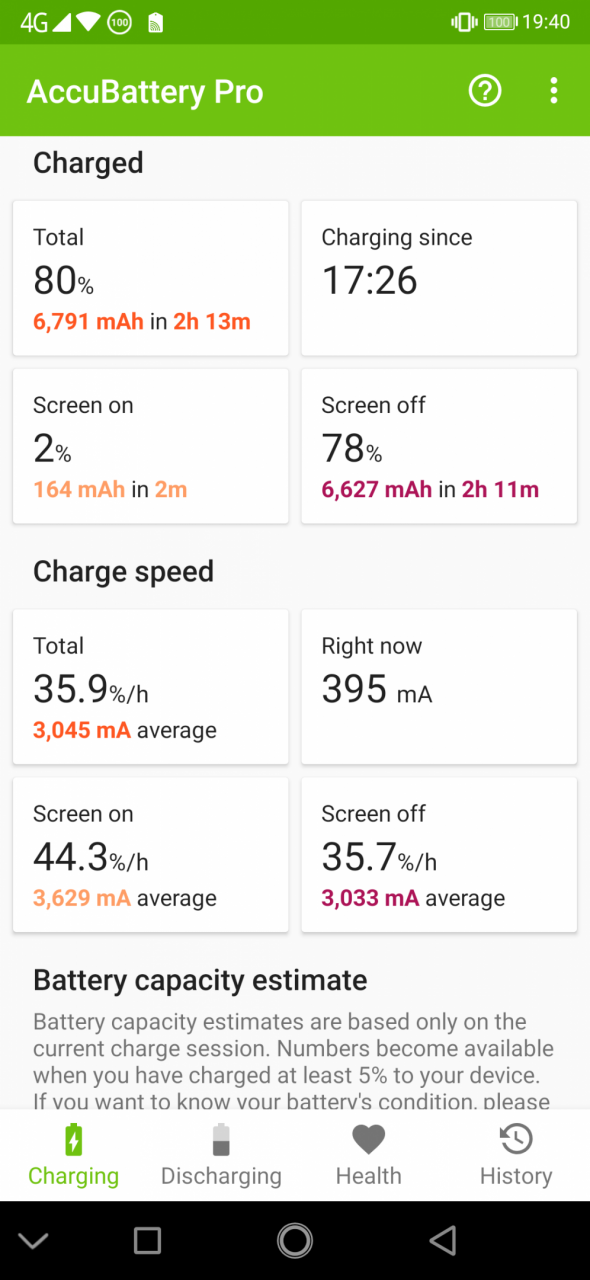Collapse keyboard chevron in navigation bar
Image resolution: width=590 pixels, height=1280 pixels.
point(33,1241)
